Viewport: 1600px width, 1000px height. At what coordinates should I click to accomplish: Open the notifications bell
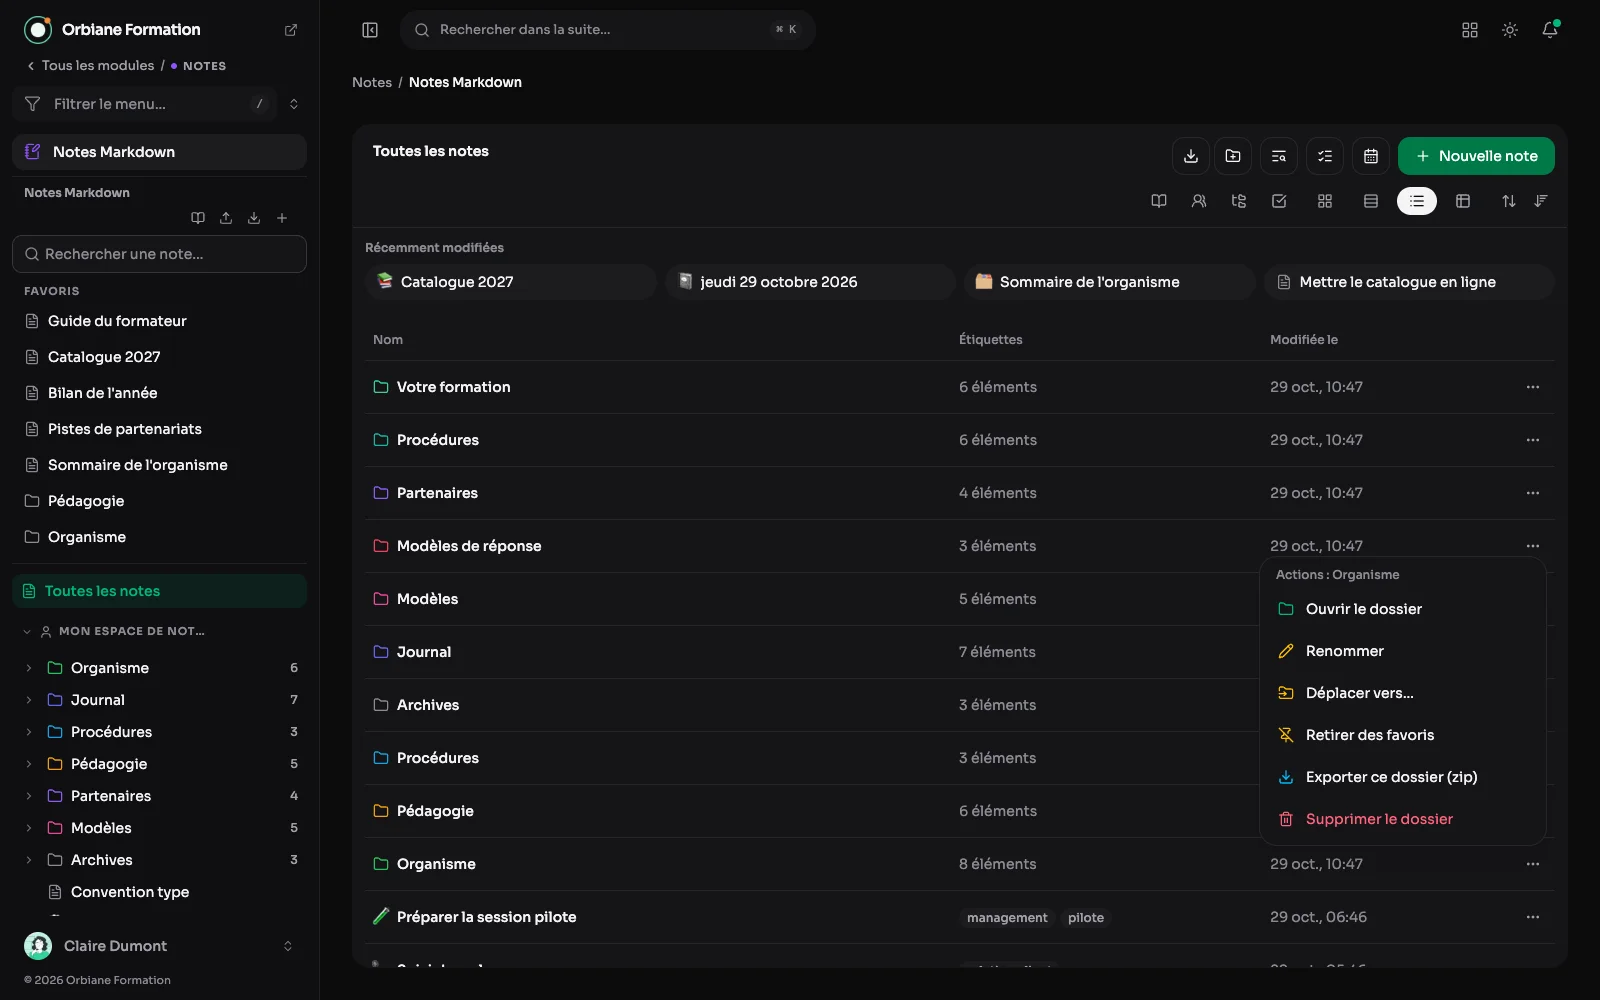tap(1550, 30)
